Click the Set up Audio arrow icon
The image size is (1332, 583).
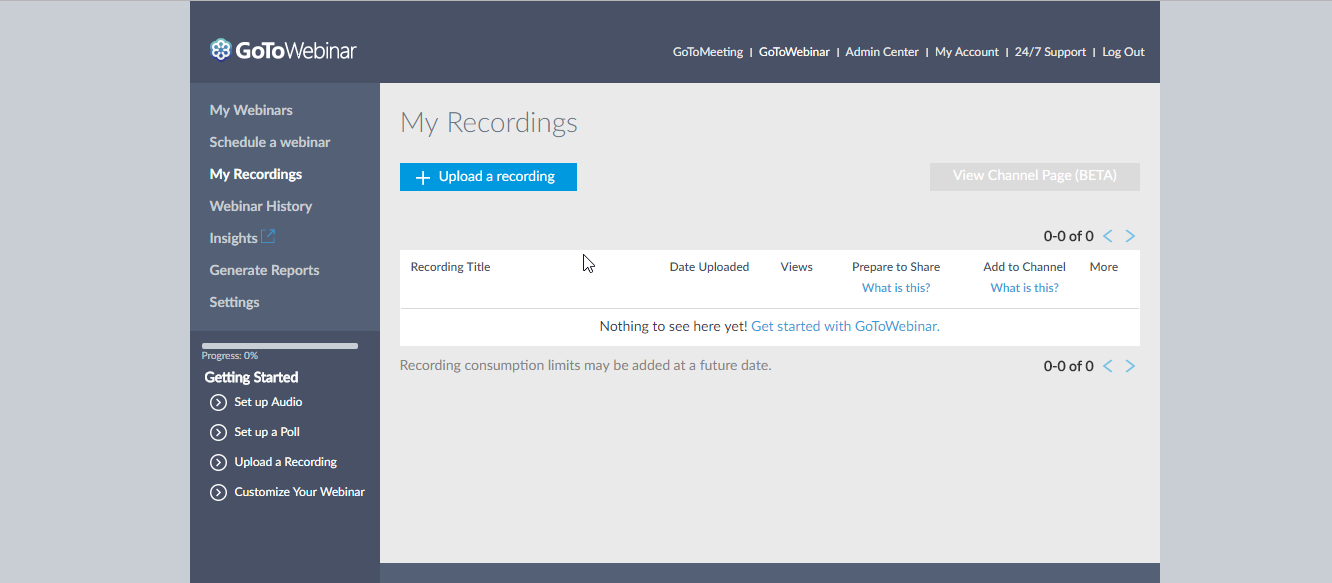pos(218,402)
